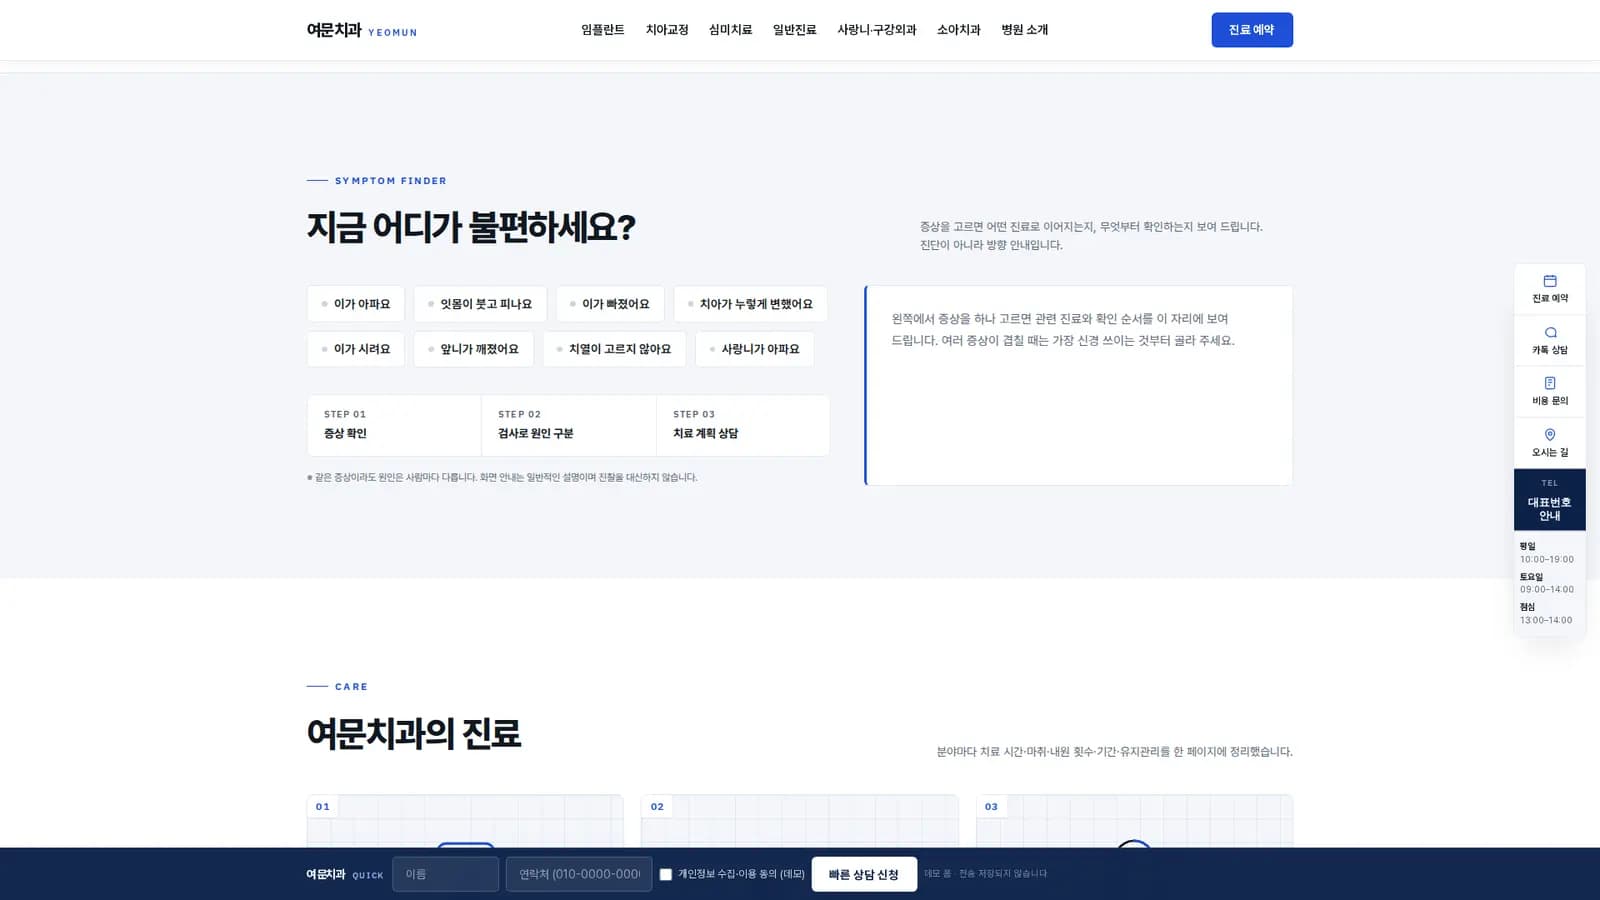Screen dimensions: 1600x900
Task: Open the 소아치과 menu
Action: tap(959, 30)
